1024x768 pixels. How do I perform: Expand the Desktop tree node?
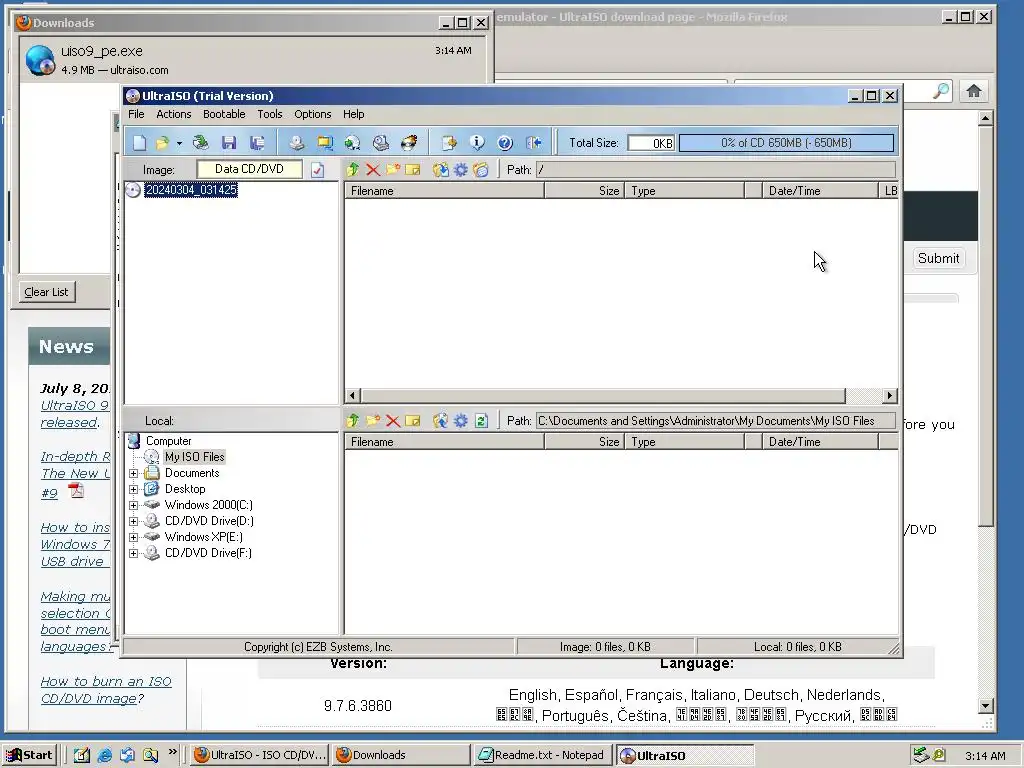click(x=133, y=489)
